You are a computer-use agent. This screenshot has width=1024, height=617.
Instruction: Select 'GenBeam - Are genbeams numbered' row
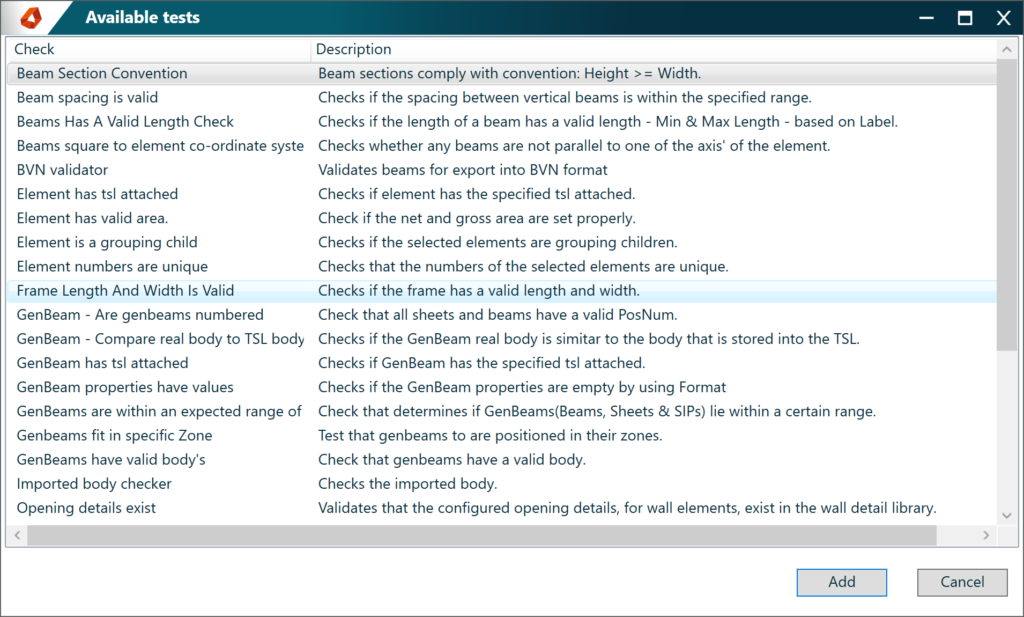pos(502,315)
